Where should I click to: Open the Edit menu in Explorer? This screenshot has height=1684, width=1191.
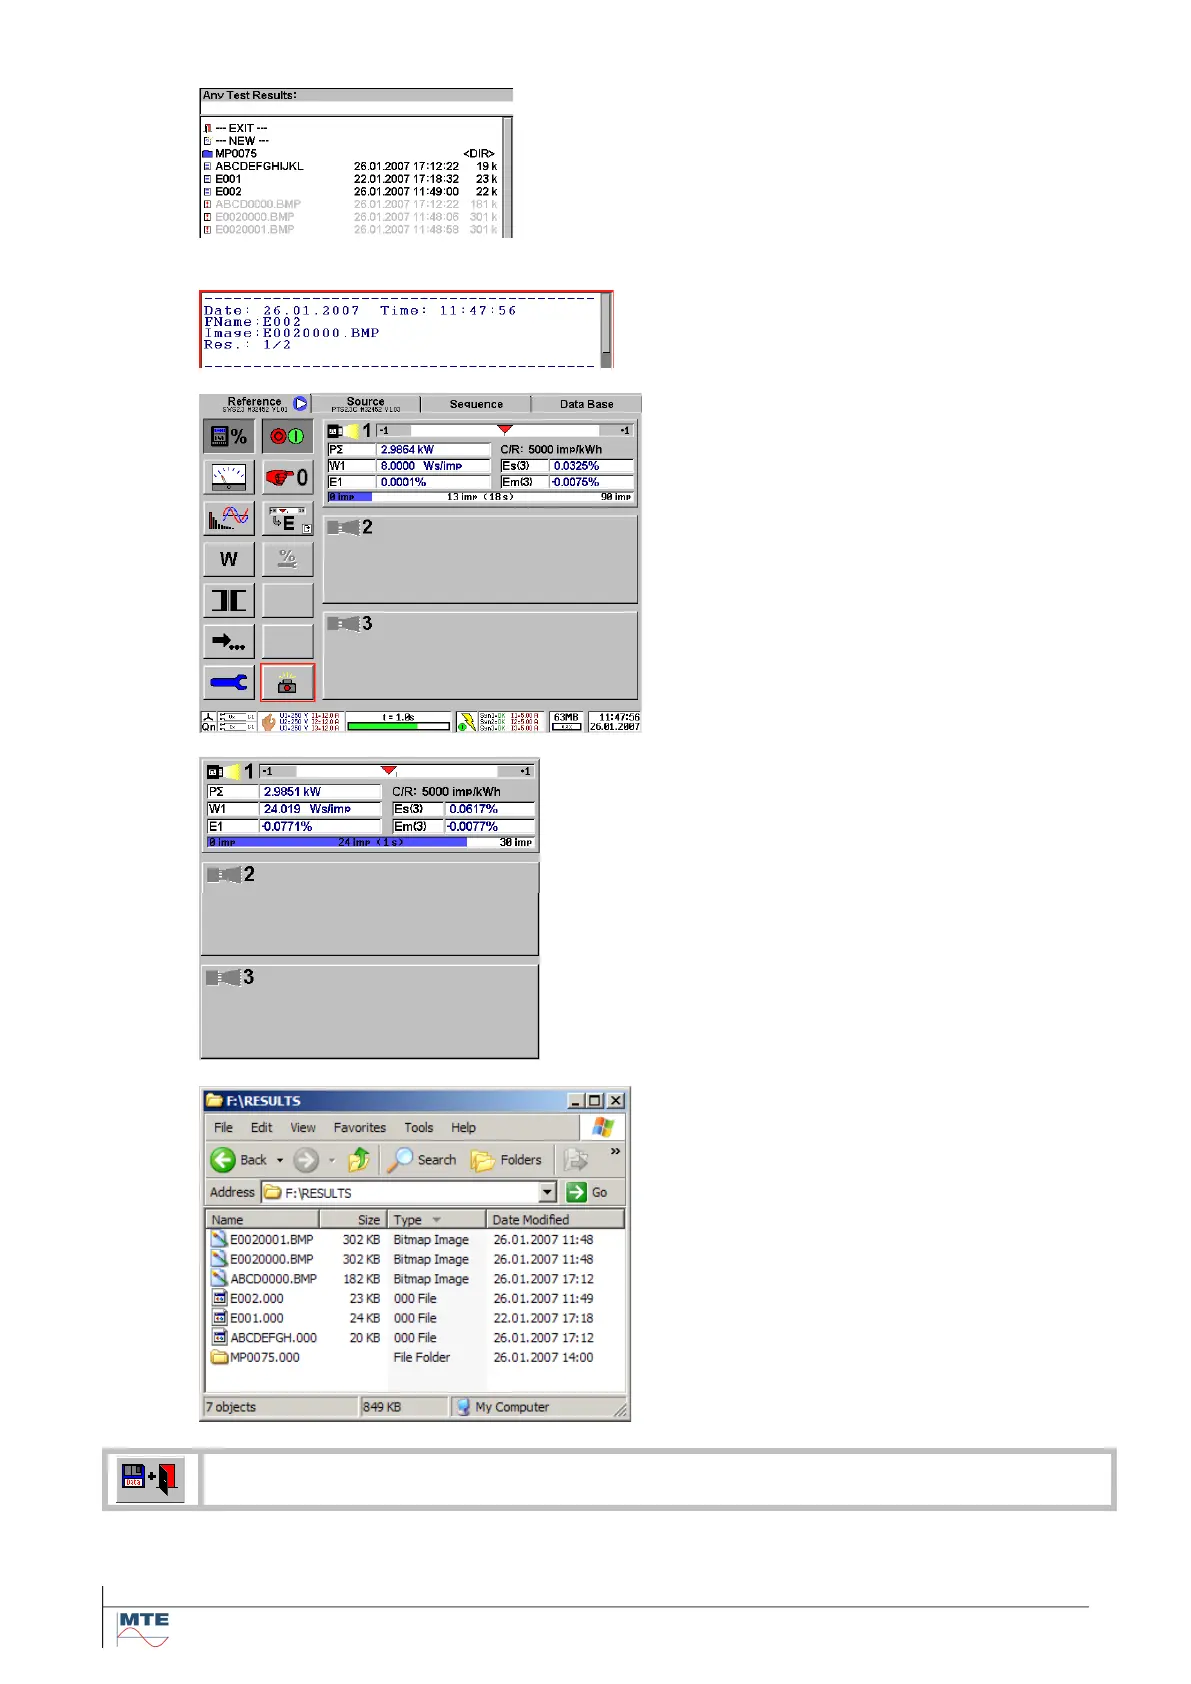[261, 1127]
